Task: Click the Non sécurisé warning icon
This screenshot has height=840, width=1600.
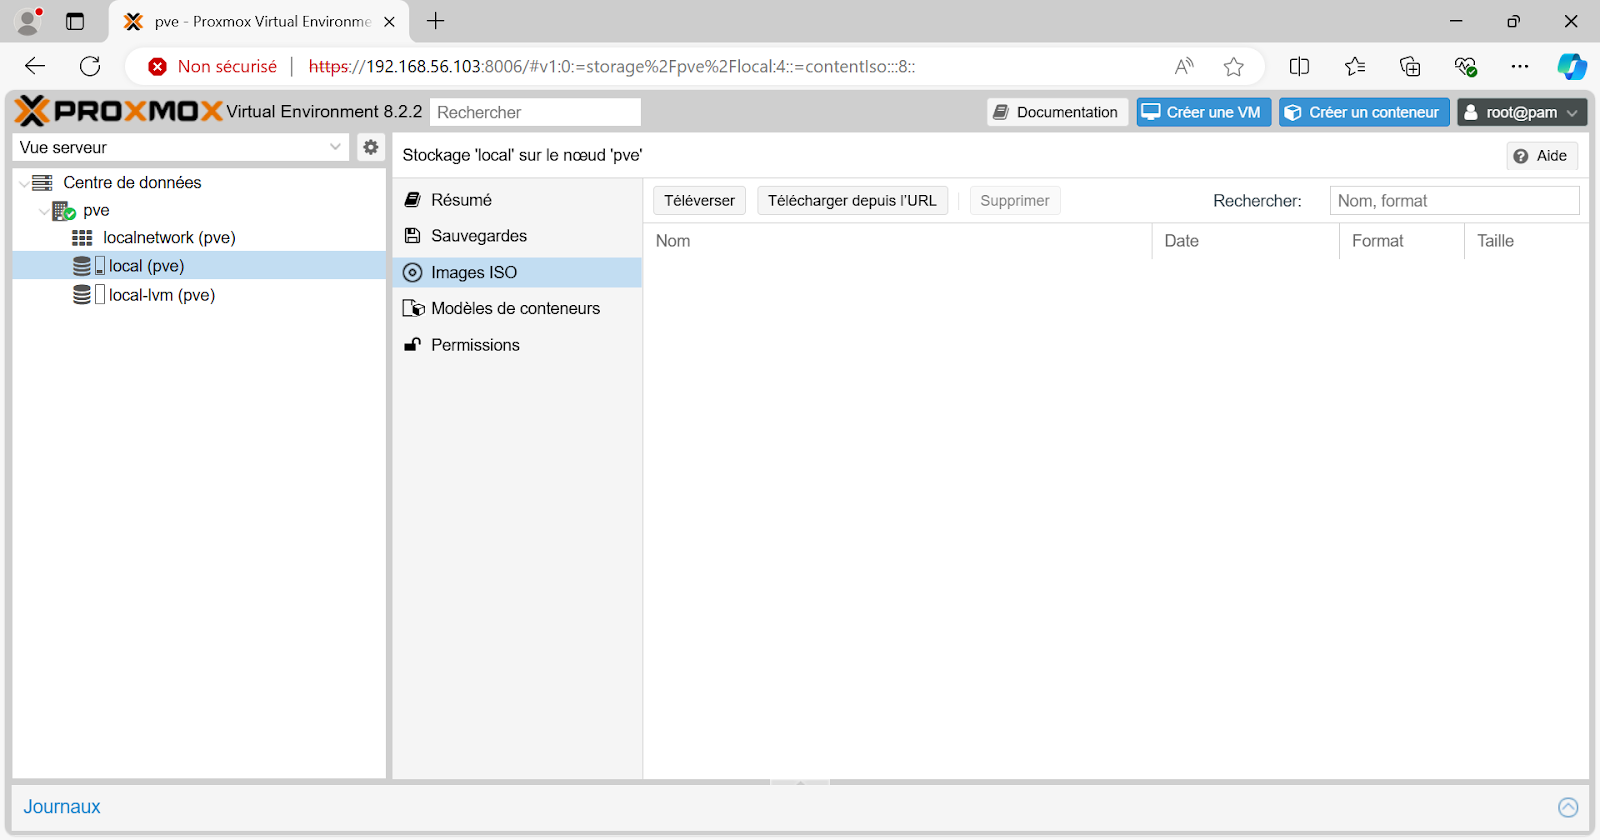Action: 157,67
